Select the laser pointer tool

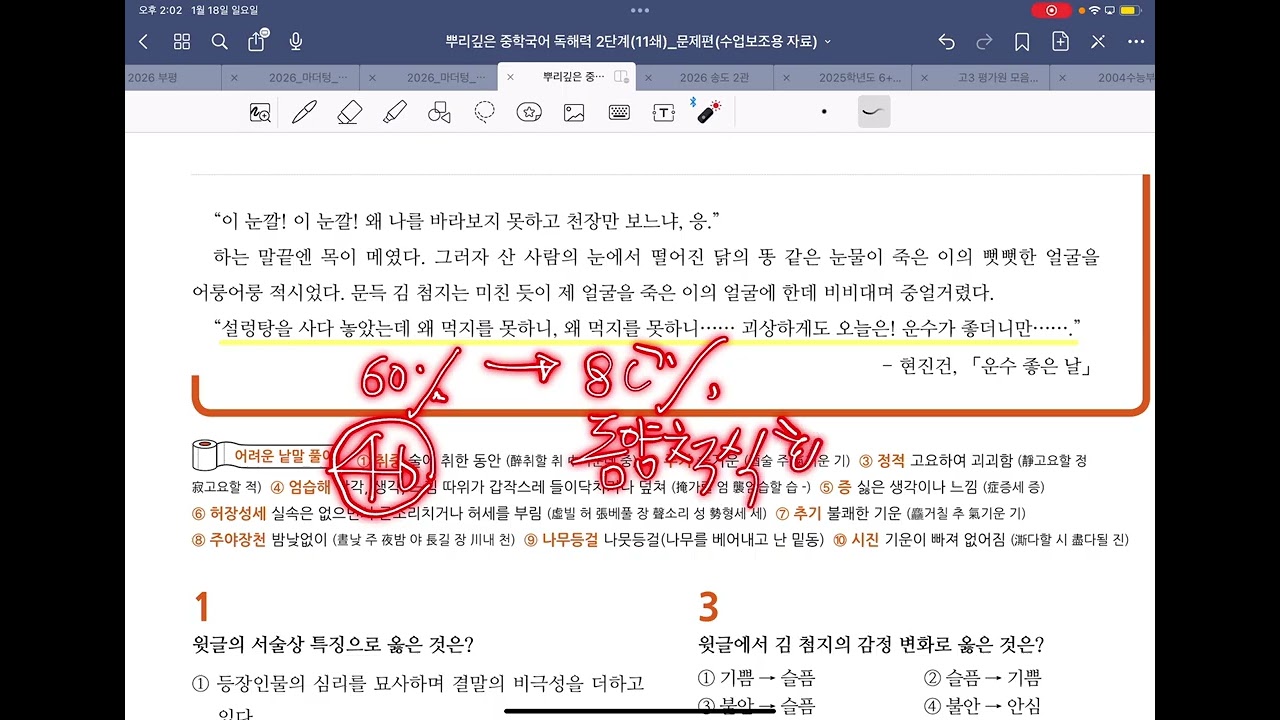(x=709, y=111)
